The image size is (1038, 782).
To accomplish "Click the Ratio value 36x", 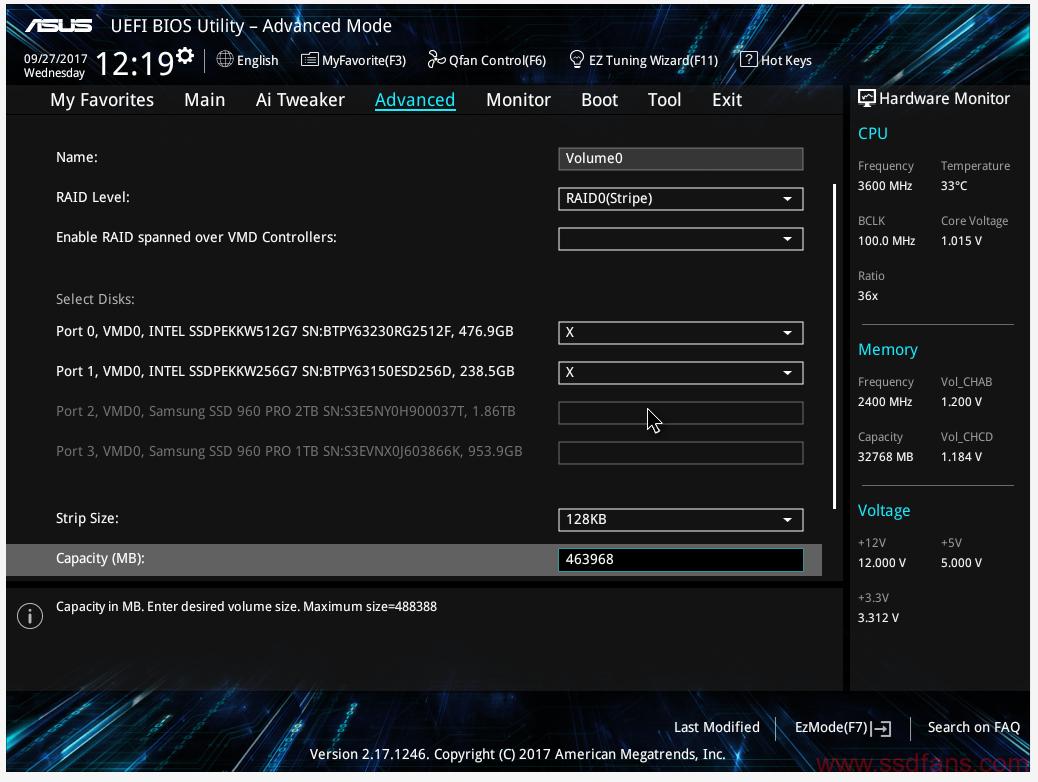I will (x=868, y=296).
